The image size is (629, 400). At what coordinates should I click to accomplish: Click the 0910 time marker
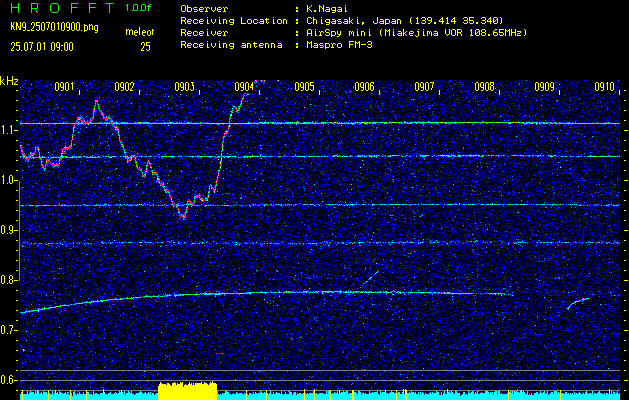click(x=605, y=87)
